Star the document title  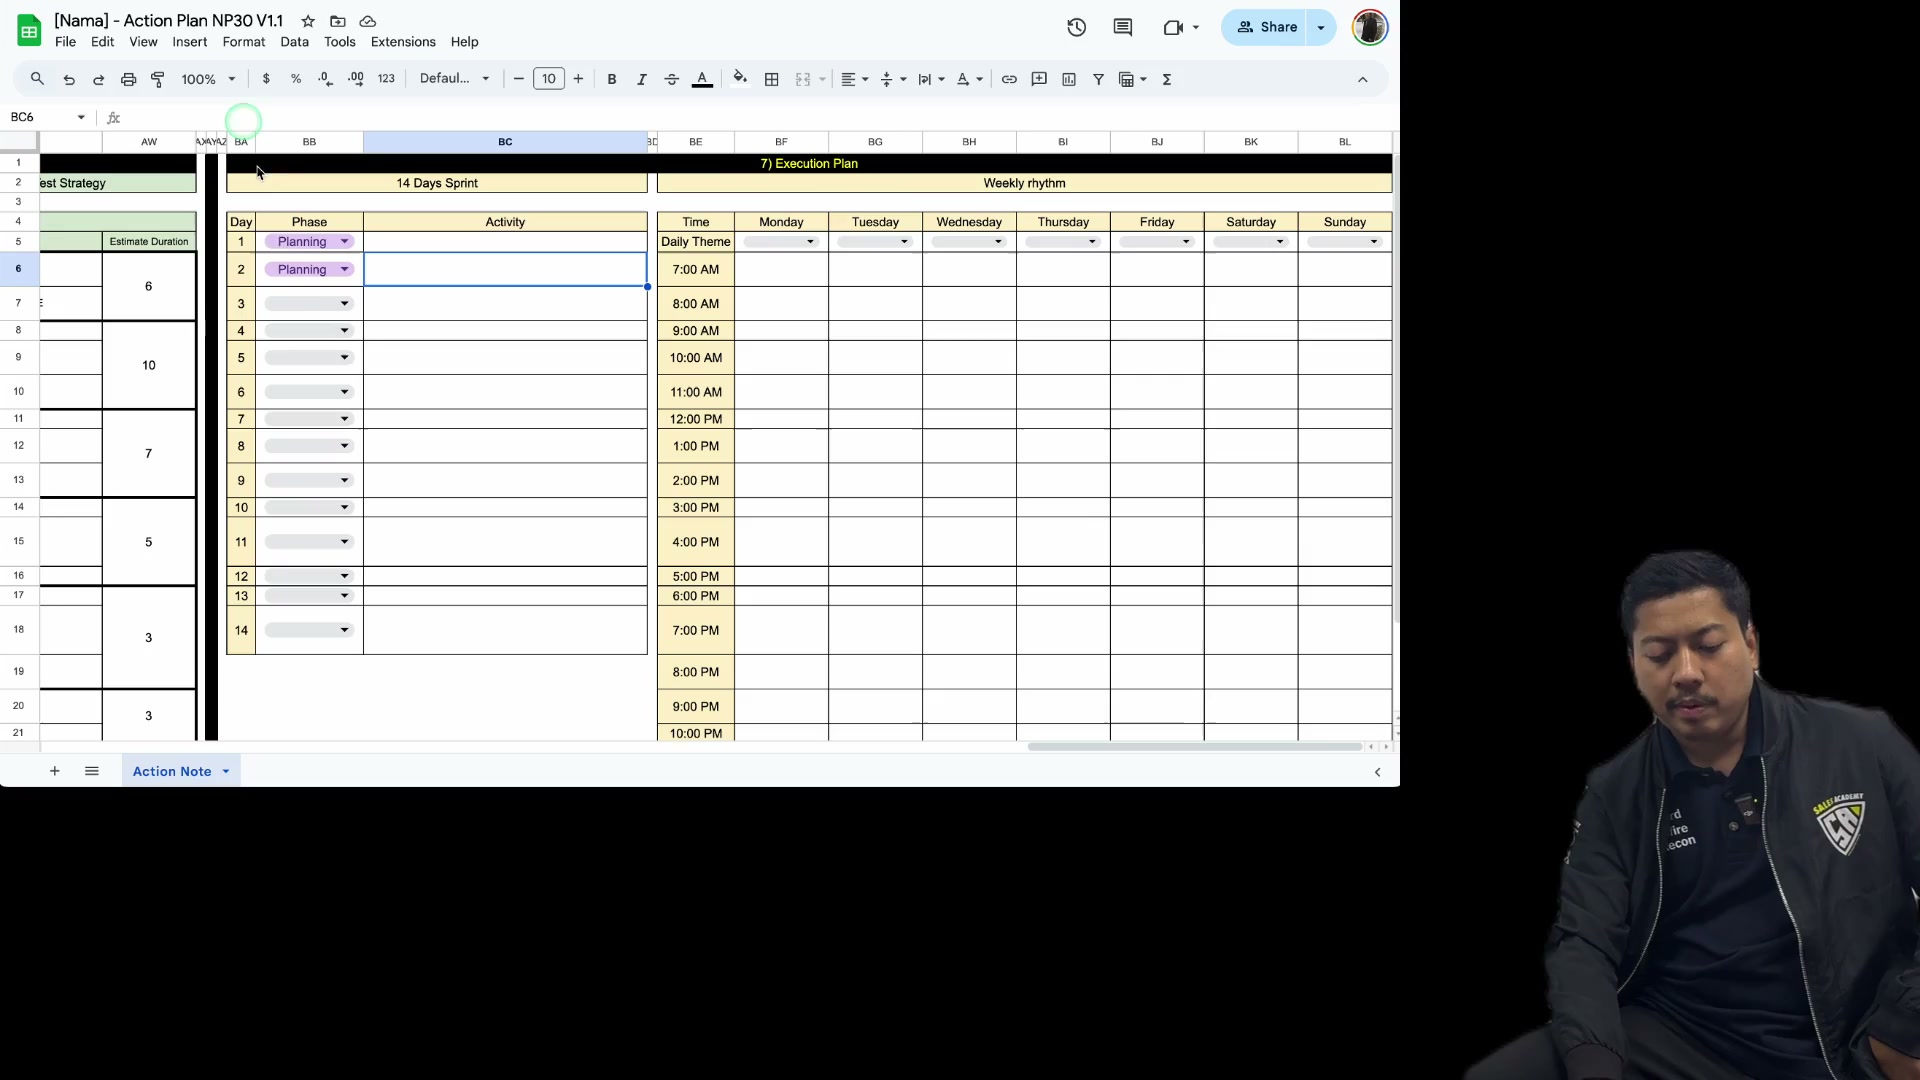pos(308,21)
